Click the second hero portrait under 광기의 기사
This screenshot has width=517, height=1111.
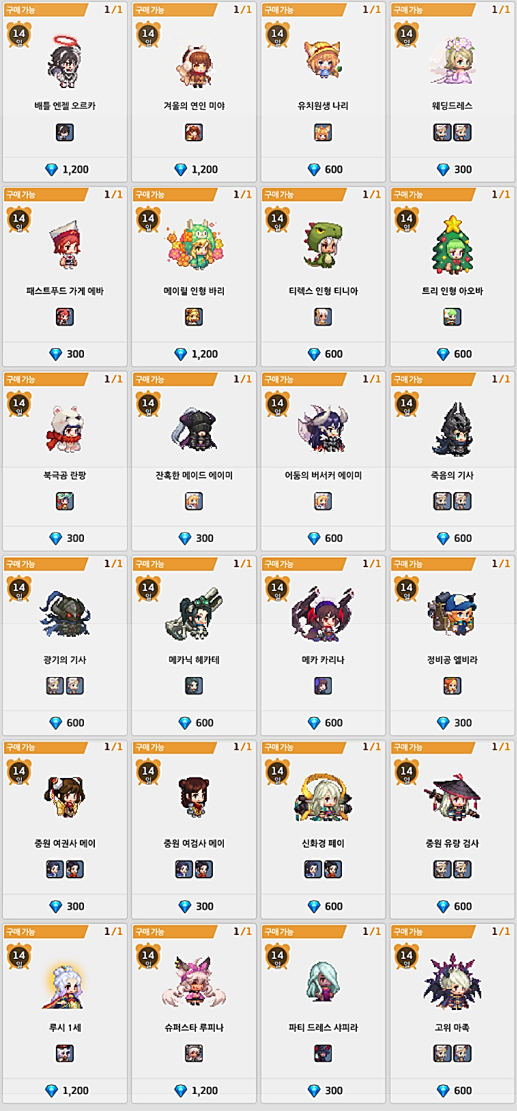[75, 685]
